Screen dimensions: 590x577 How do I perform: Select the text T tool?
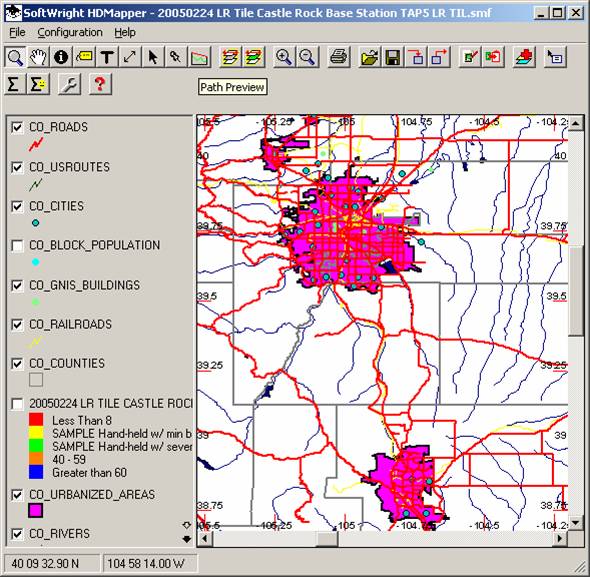(x=107, y=57)
